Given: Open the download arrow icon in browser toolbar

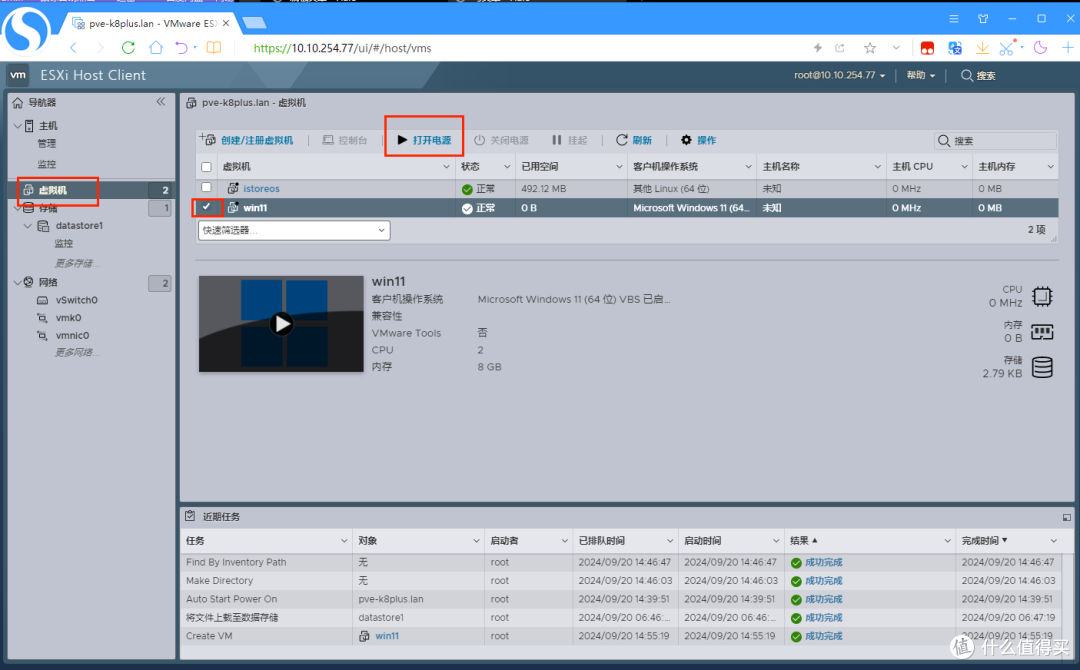Looking at the screenshot, I should coord(982,48).
